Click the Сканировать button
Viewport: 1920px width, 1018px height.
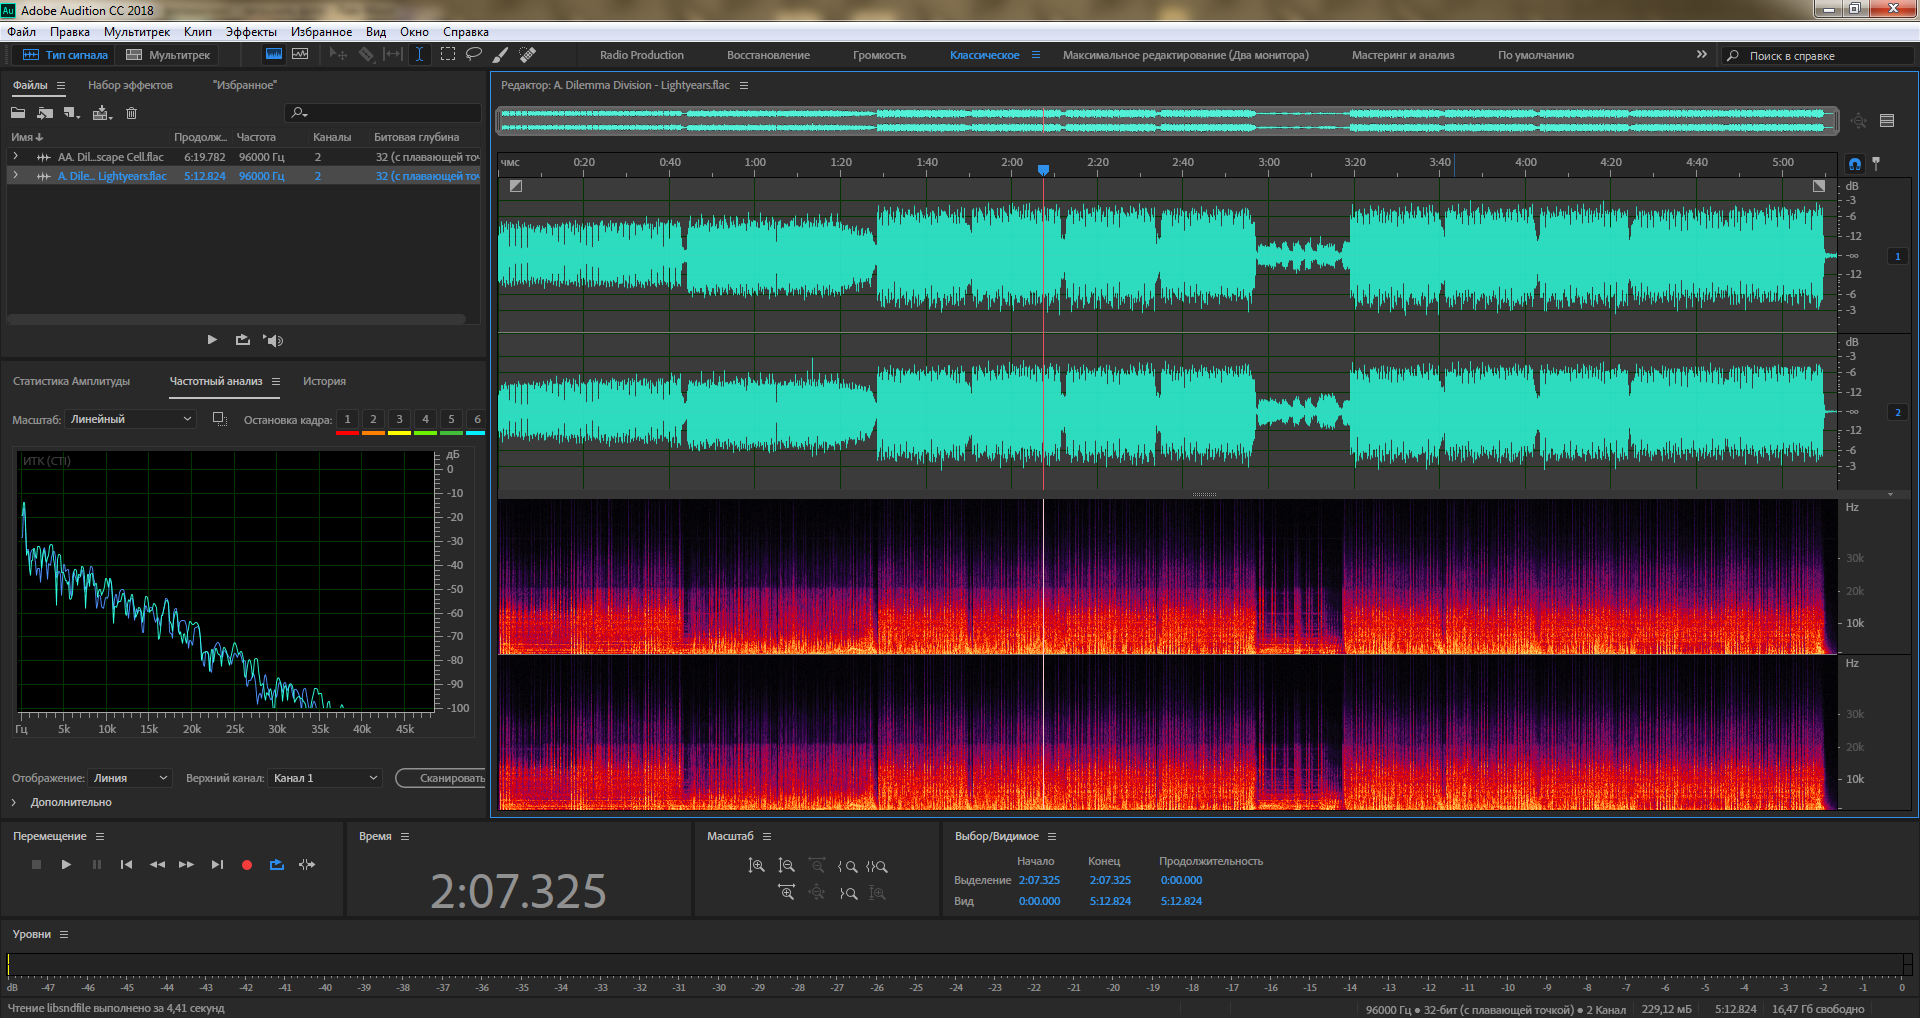click(x=450, y=778)
